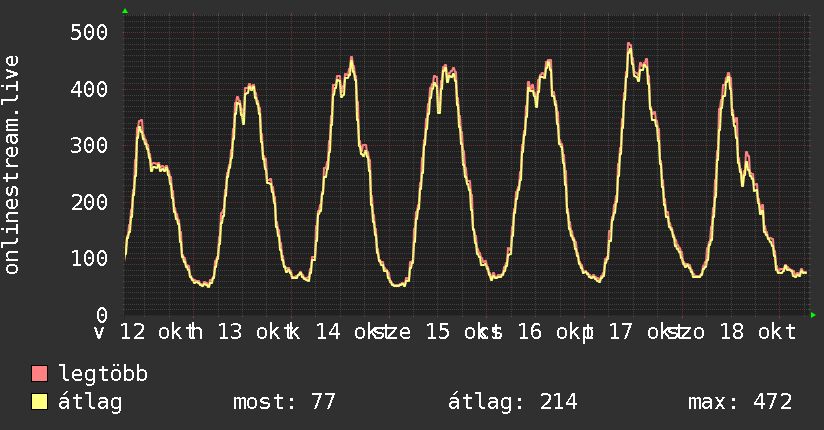The width and height of the screenshot is (824, 430).
Task: Click the 12 okt peak on the graph
Action: pyautogui.click(x=140, y=122)
